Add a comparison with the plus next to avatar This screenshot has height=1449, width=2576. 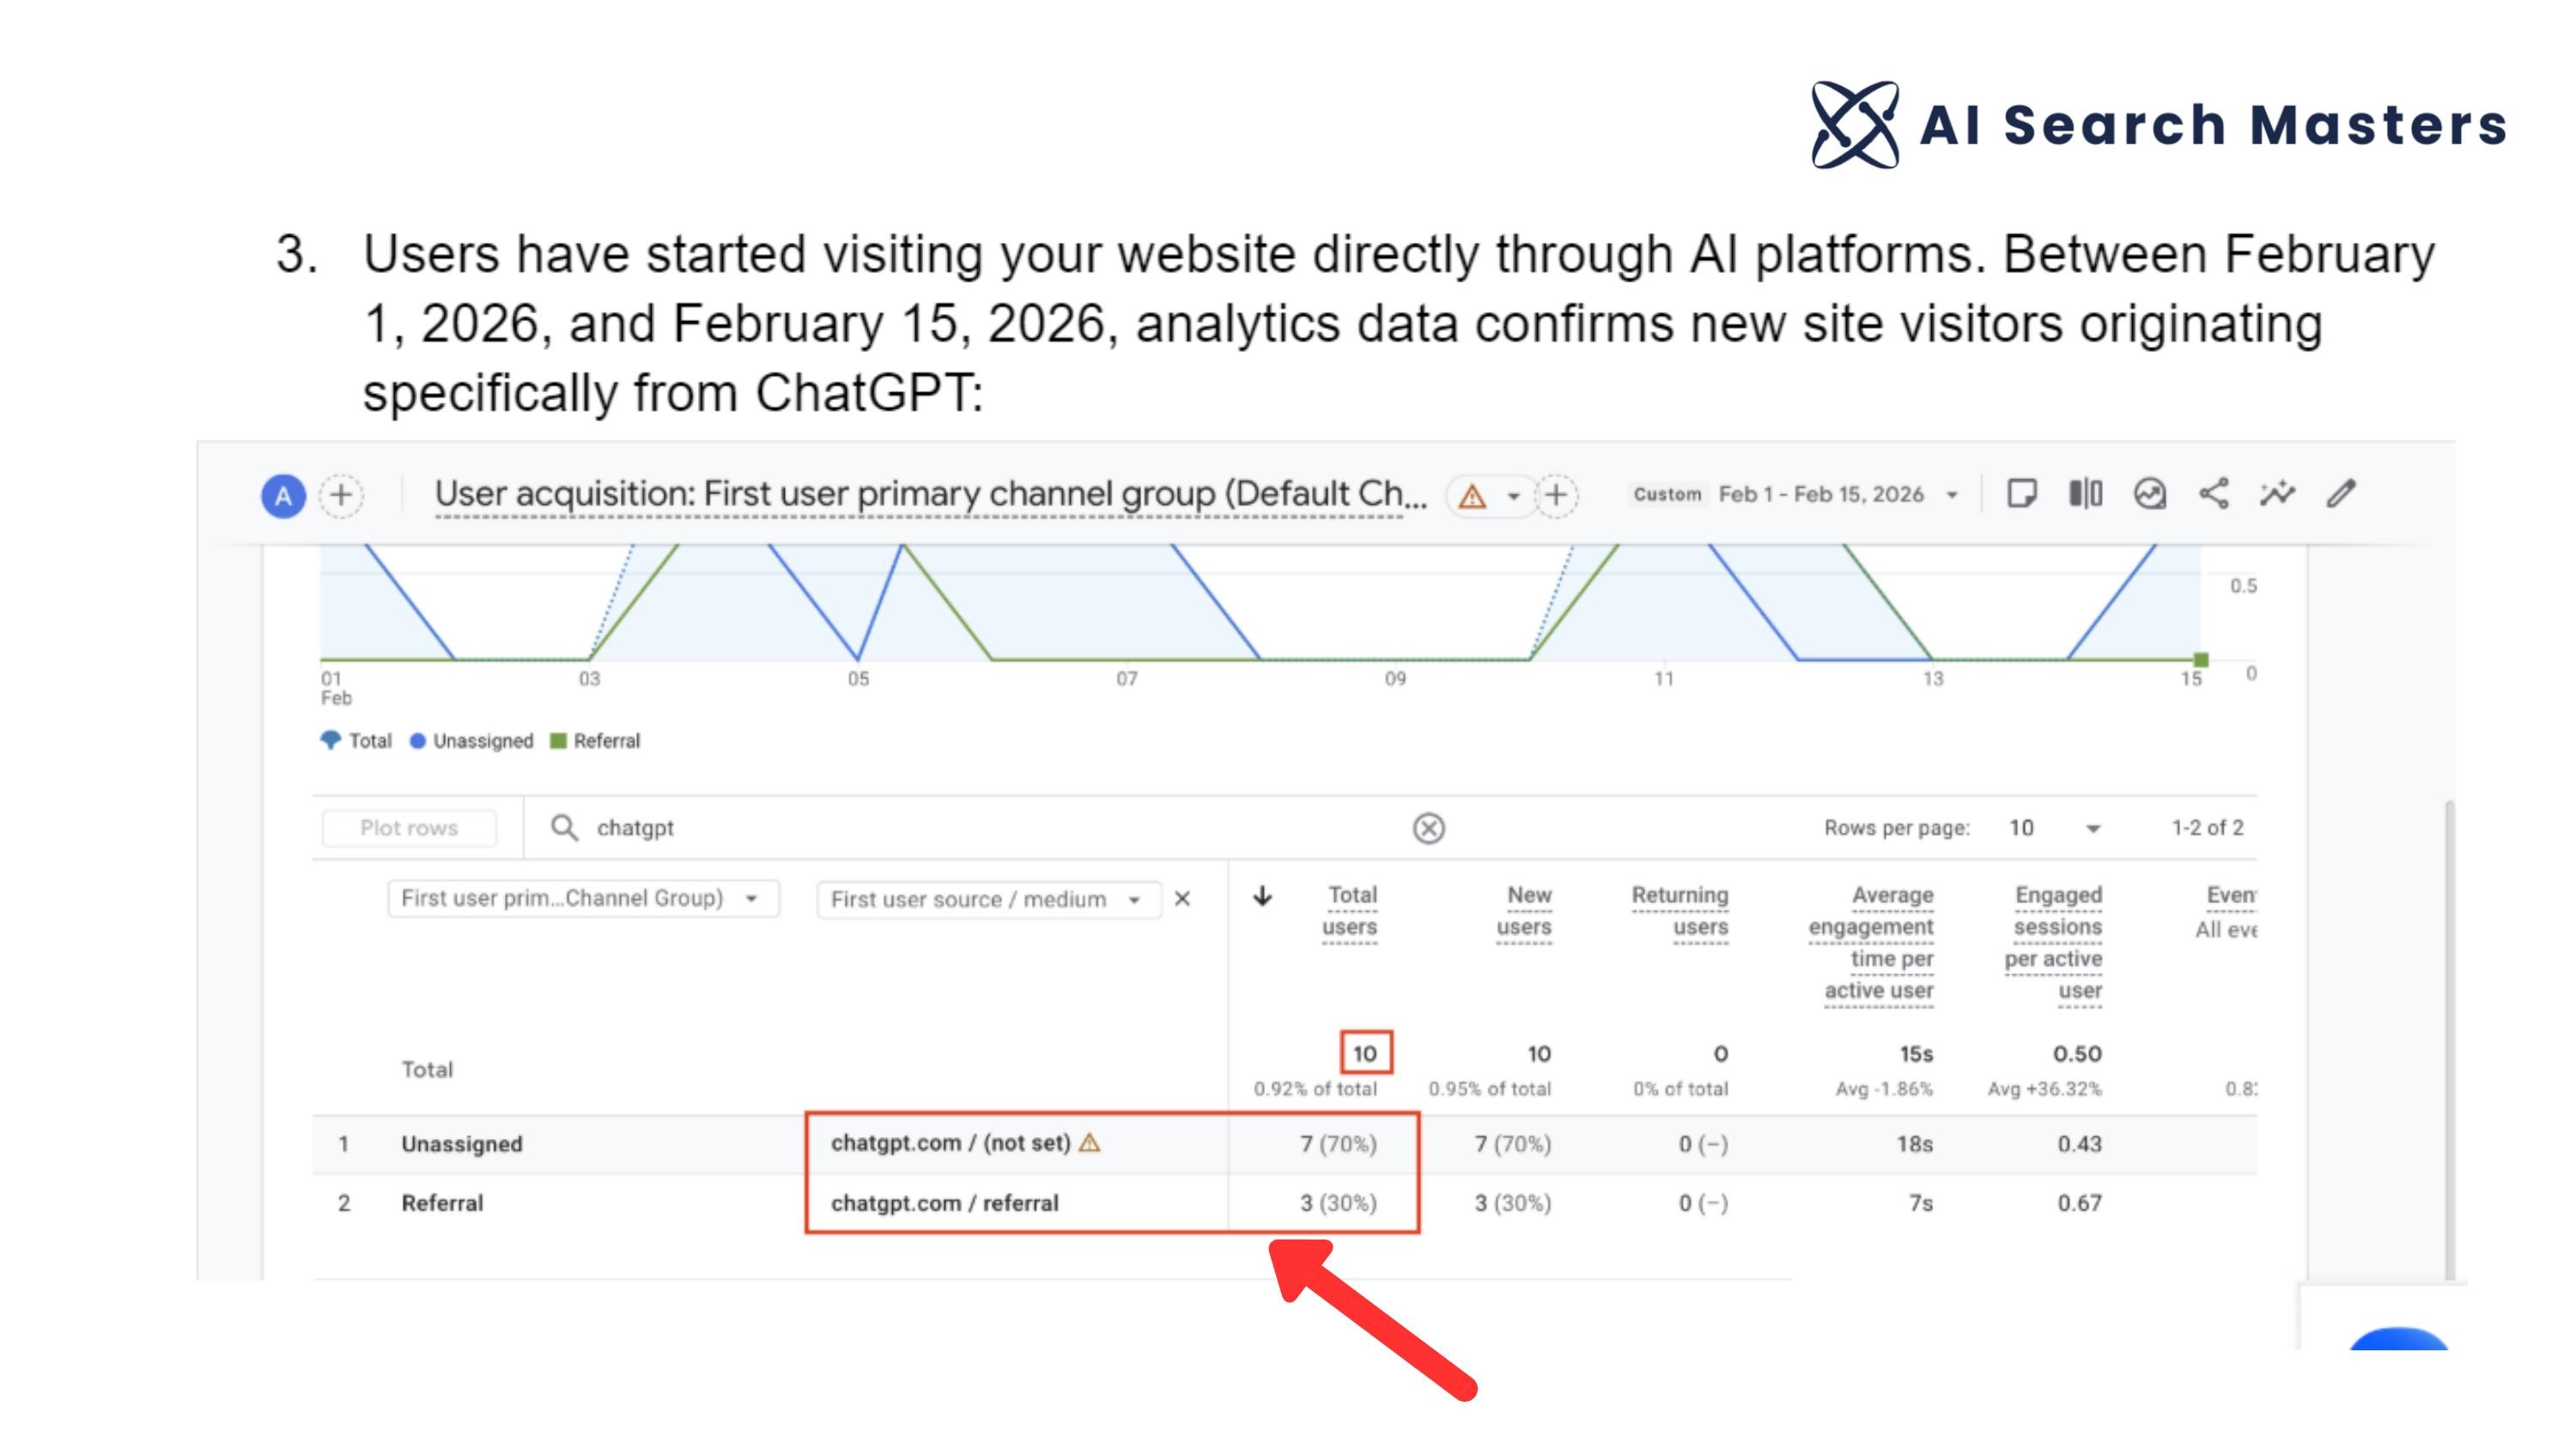coord(341,495)
